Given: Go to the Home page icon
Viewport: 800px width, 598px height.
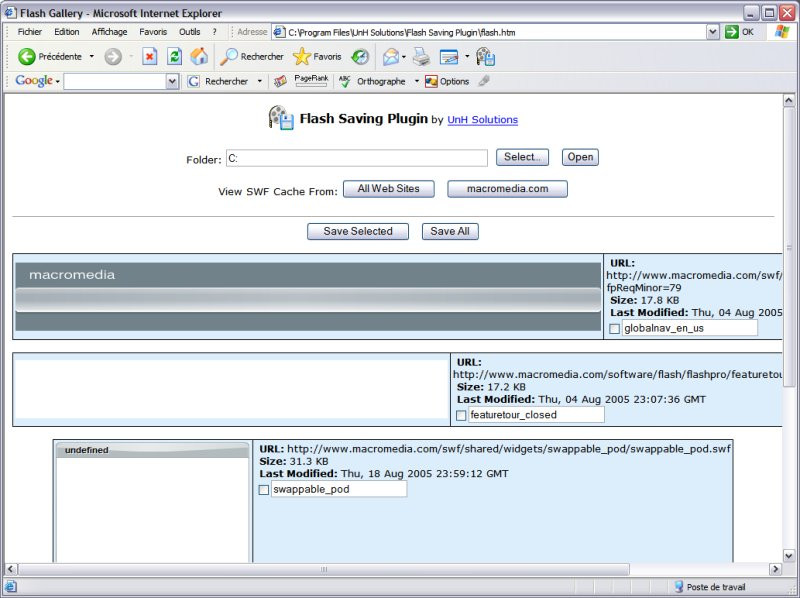Looking at the screenshot, I should (199, 57).
